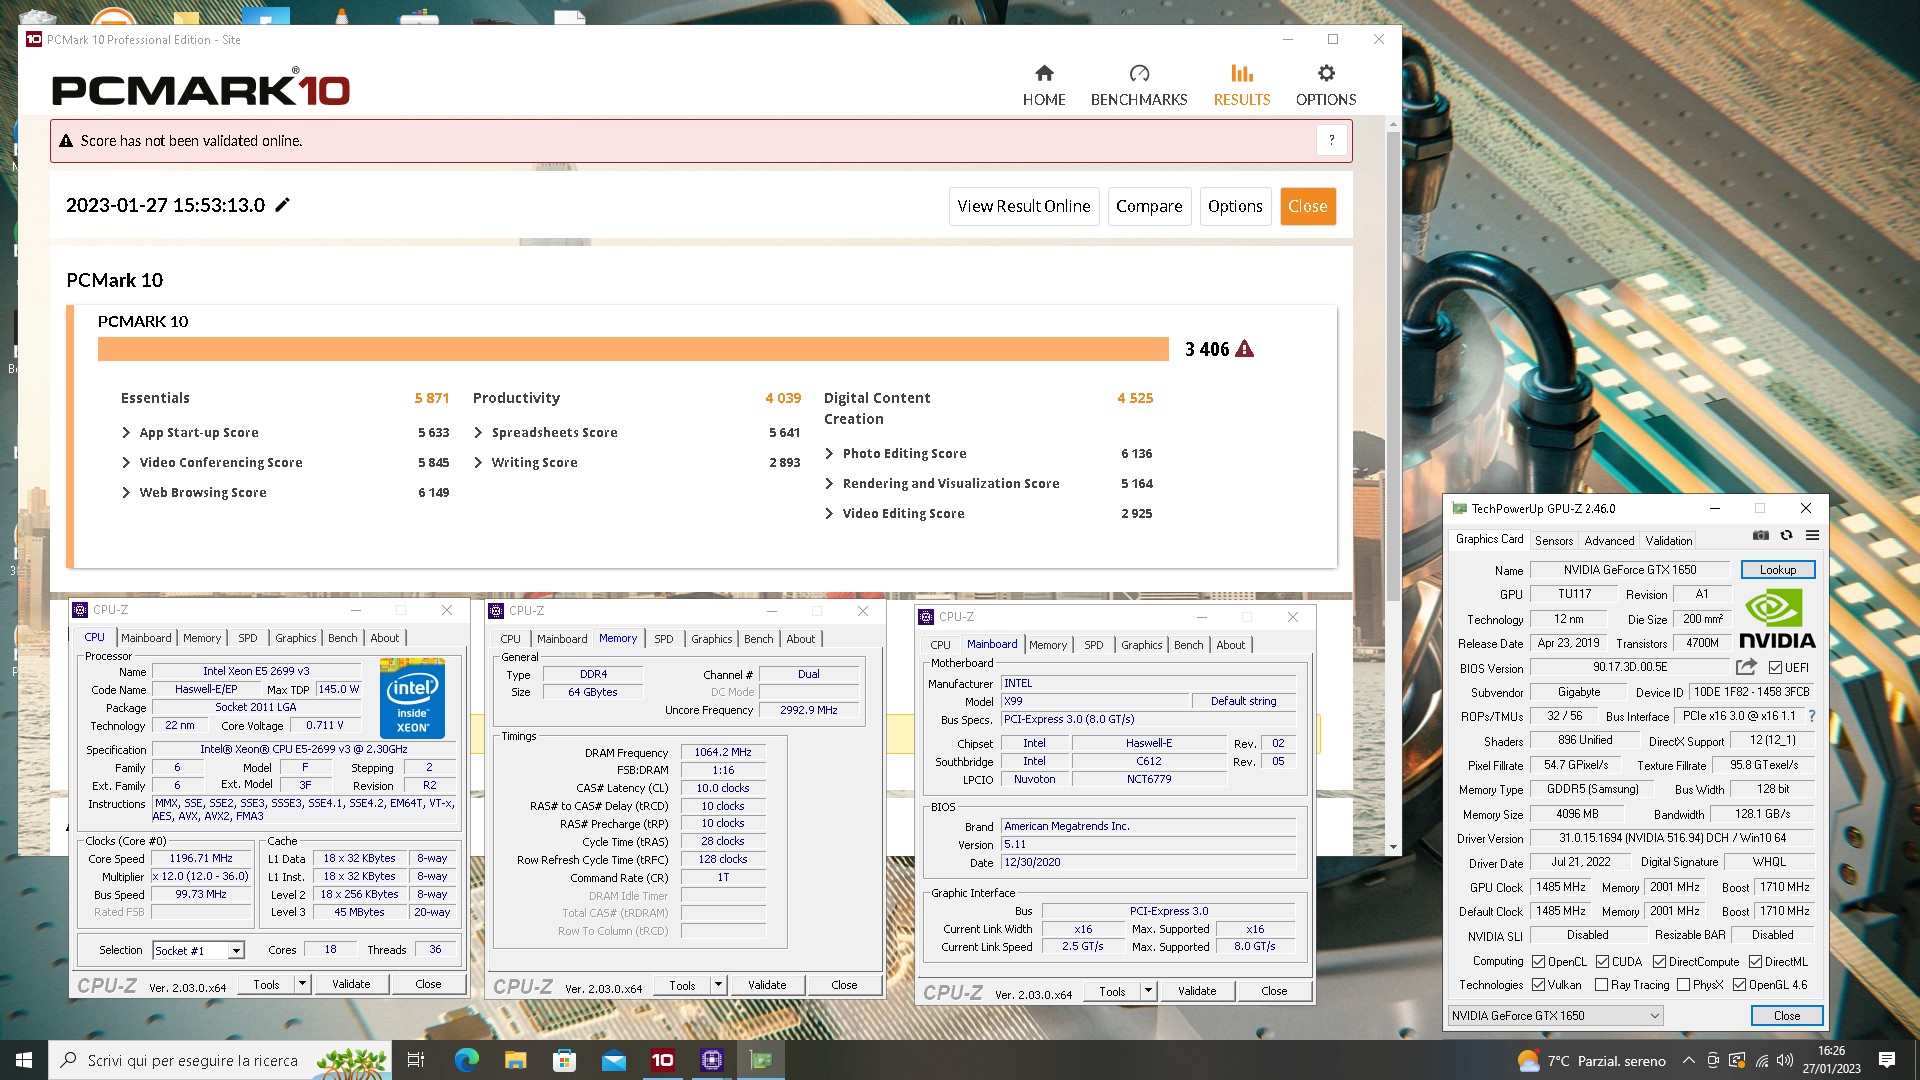Open Options gear icon
This screenshot has width=1920, height=1080.
pos(1326,73)
